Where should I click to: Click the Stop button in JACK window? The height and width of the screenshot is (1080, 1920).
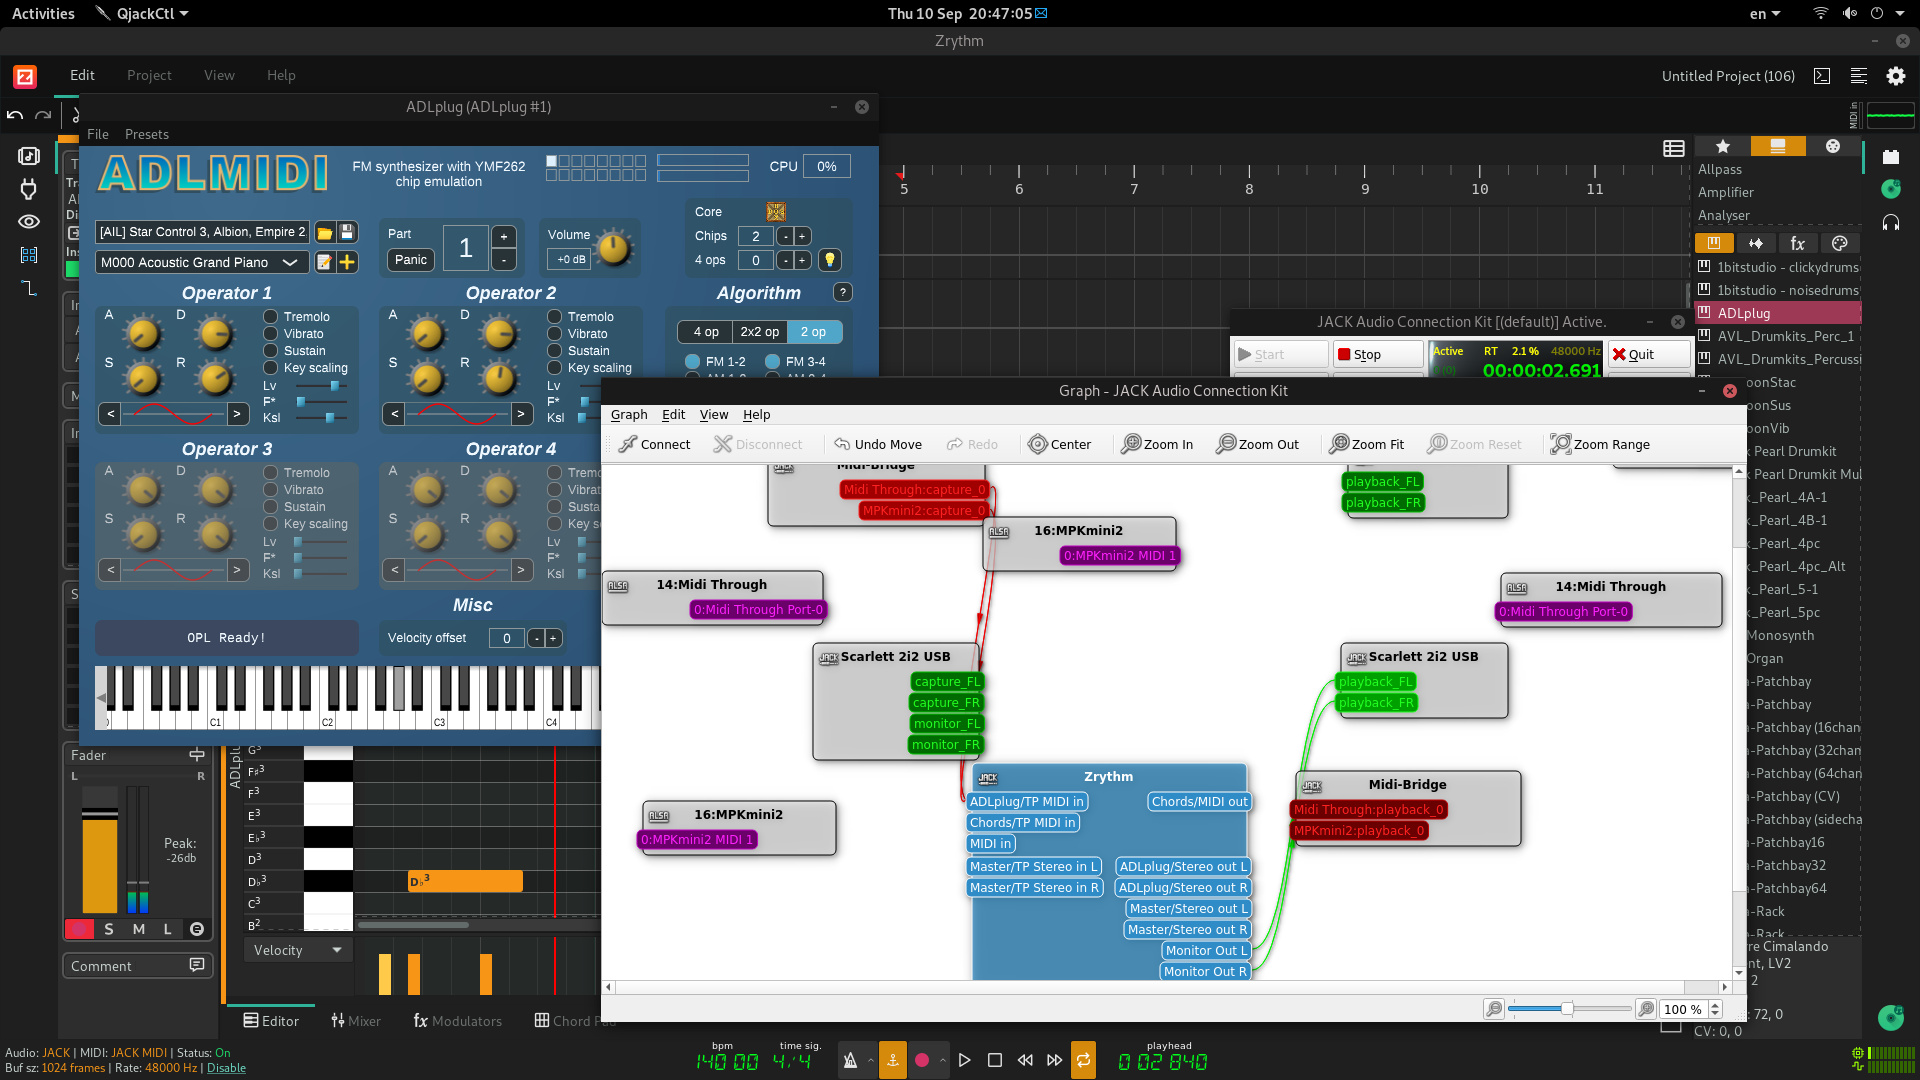pos(1377,354)
